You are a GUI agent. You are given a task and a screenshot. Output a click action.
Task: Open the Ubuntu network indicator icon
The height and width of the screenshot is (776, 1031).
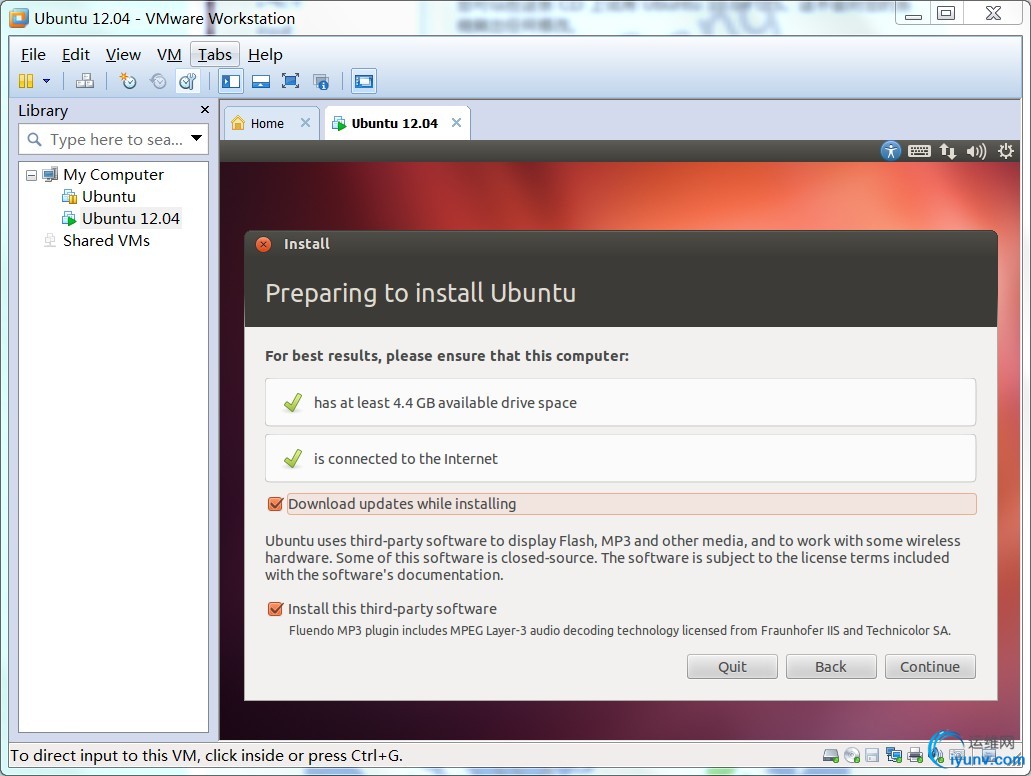tap(947, 151)
